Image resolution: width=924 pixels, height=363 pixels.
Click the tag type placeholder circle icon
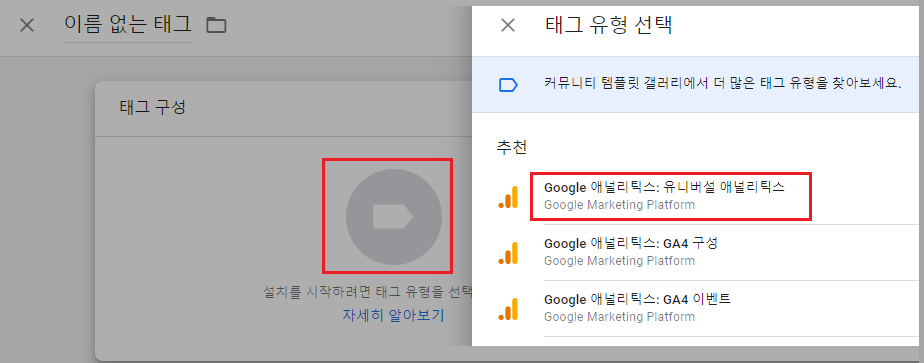point(394,217)
